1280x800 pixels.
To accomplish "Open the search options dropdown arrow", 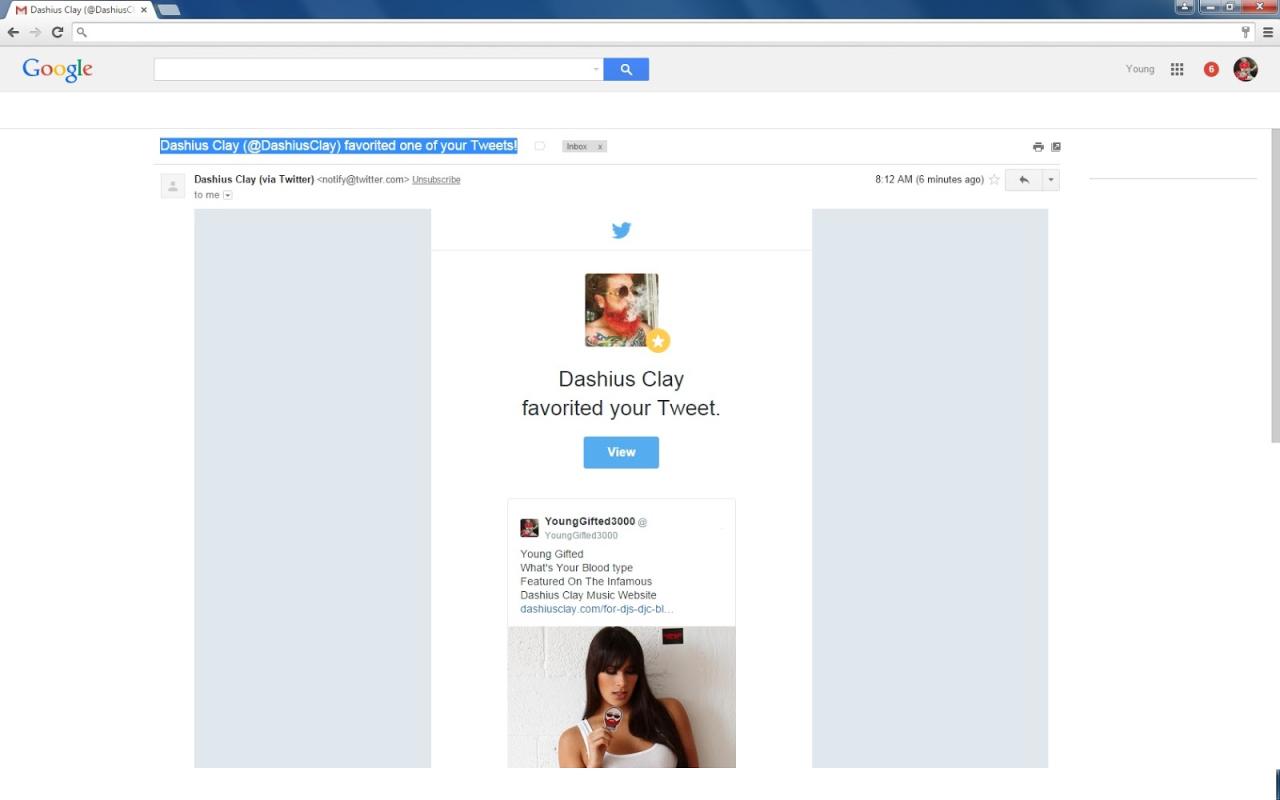I will coord(596,69).
